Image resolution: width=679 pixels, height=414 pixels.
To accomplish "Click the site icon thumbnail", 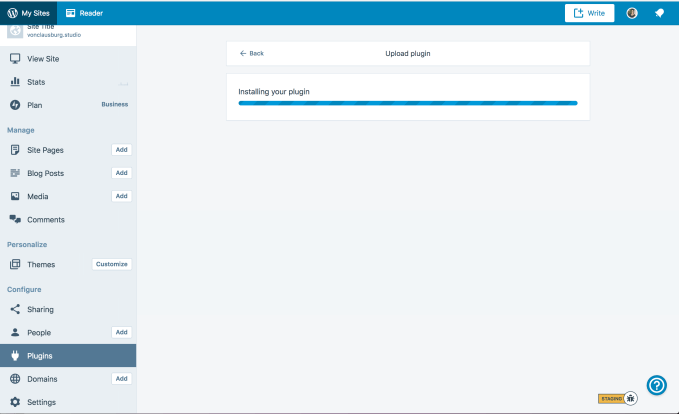I will tap(15, 31).
